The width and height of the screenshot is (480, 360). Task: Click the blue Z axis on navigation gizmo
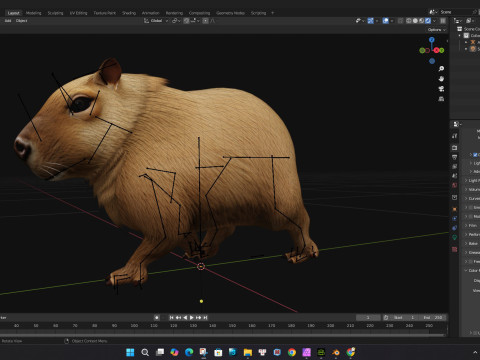432,40
